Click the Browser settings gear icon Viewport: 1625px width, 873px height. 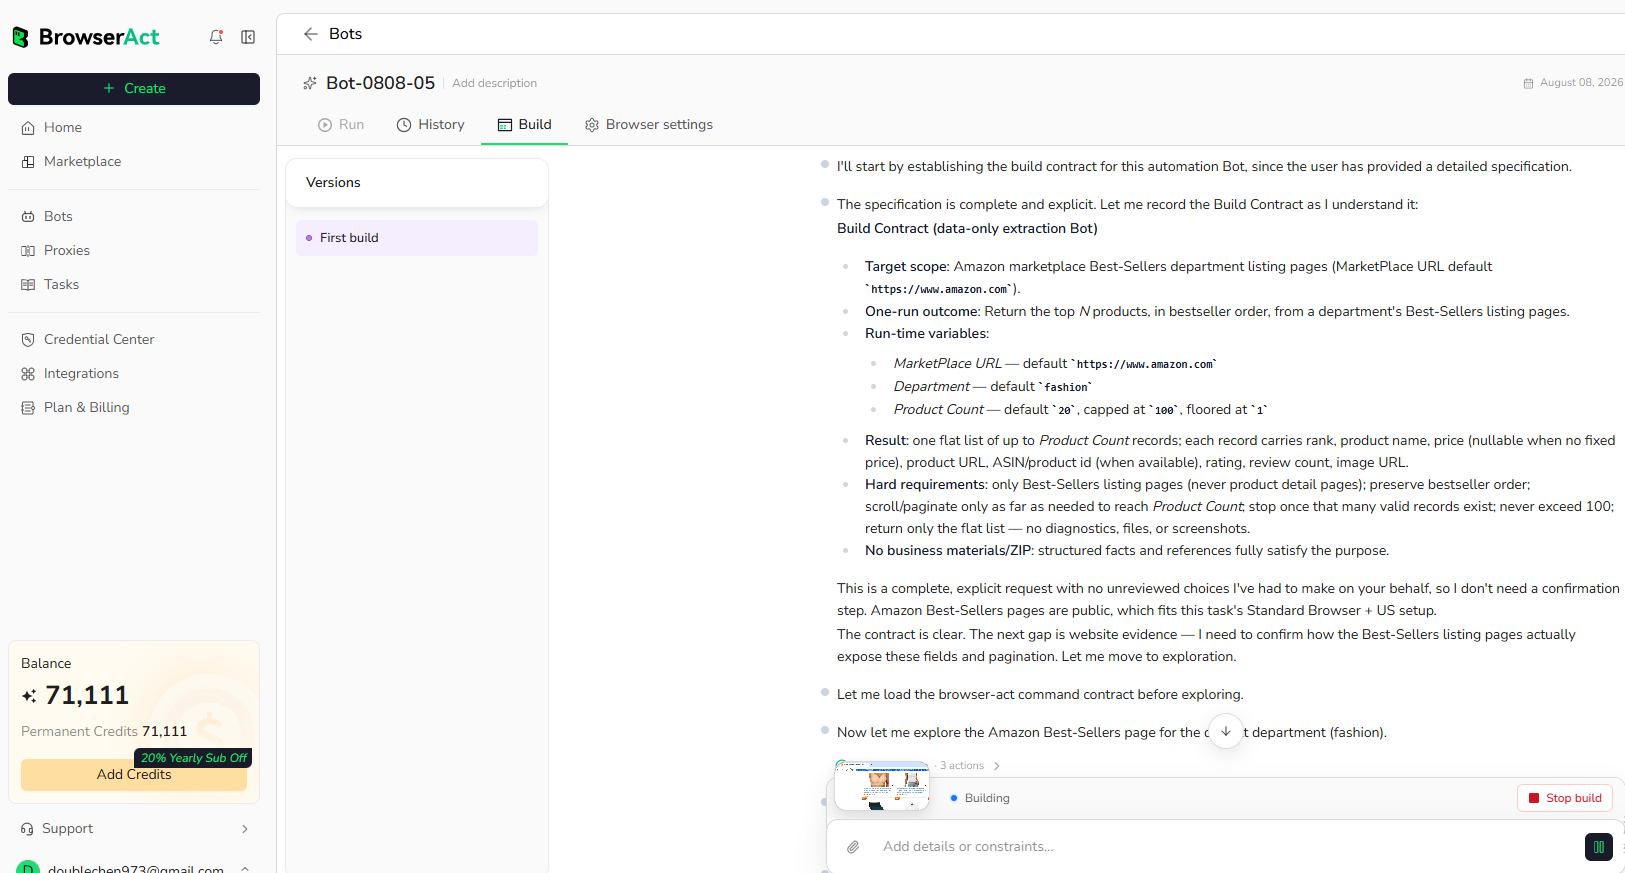(x=592, y=125)
